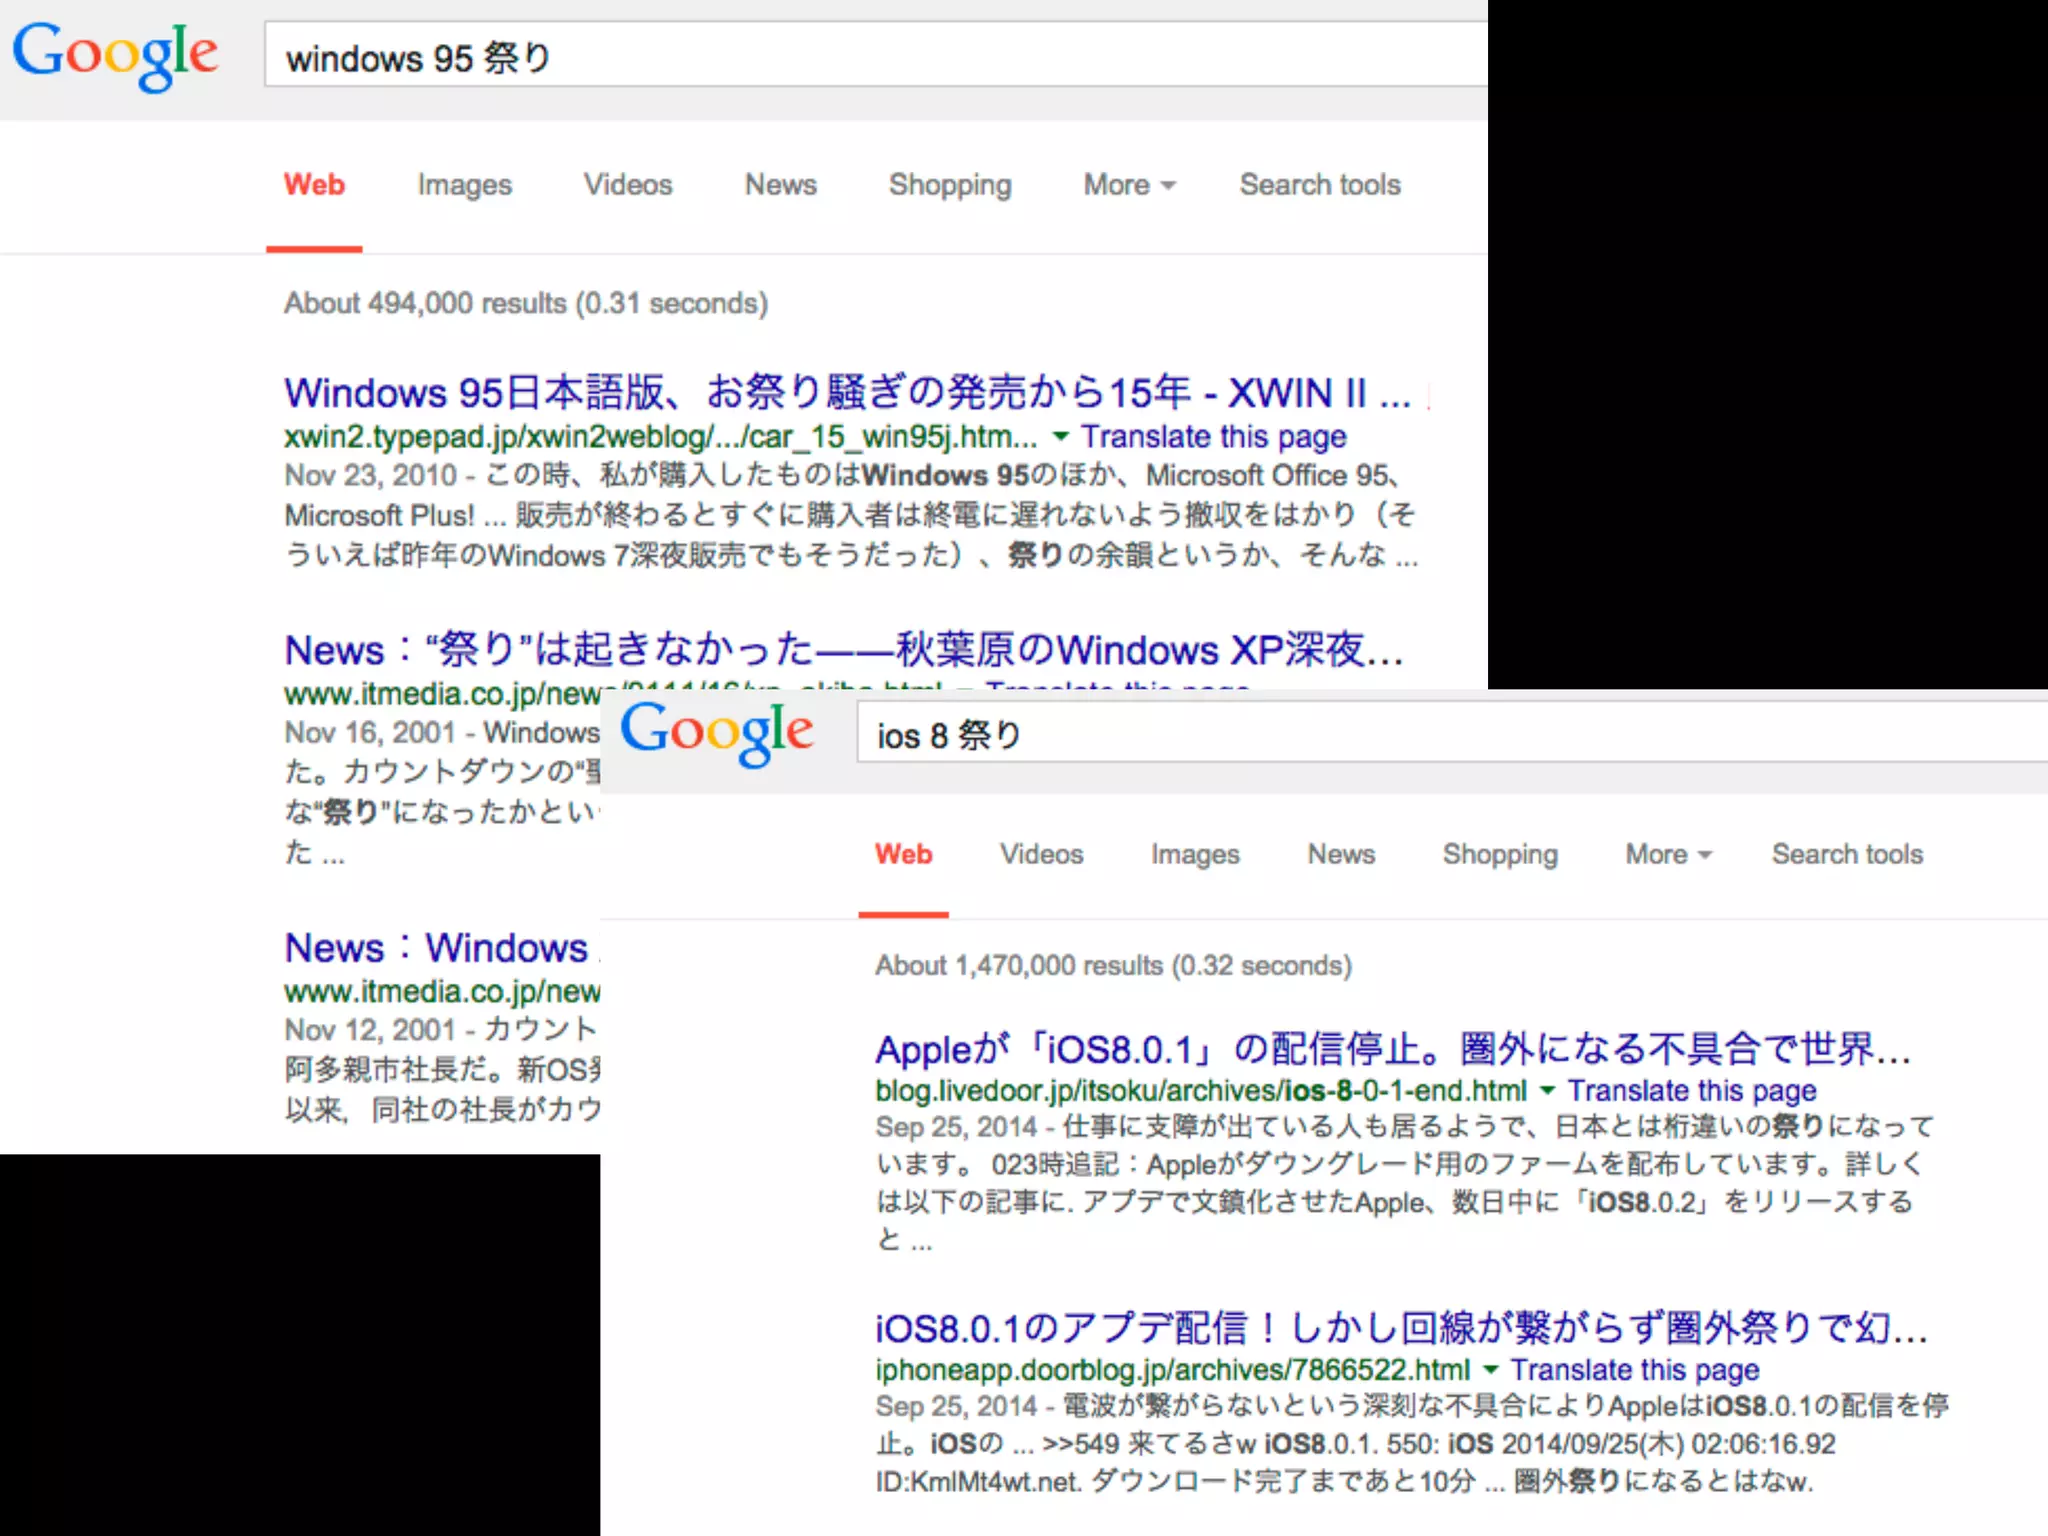The image size is (2048, 1536).
Task: Open Shopping tab in ios 8 results
Action: (x=1499, y=855)
